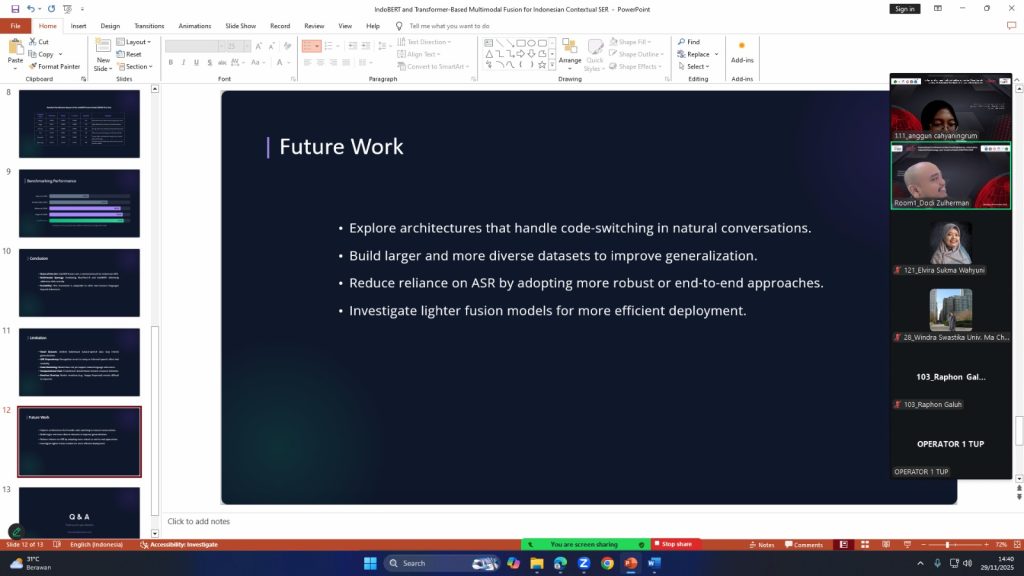Switch to the Transitions ribbon tab

click(149, 26)
